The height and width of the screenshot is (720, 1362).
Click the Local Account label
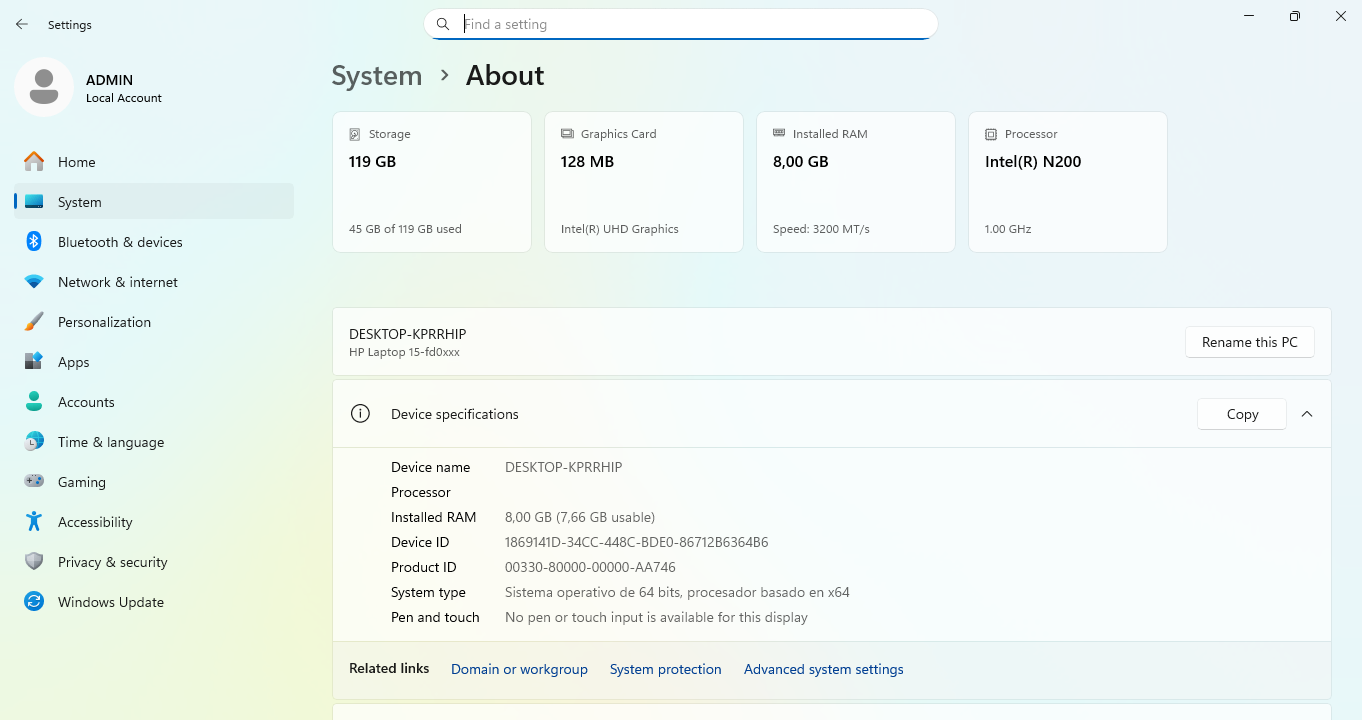(124, 98)
